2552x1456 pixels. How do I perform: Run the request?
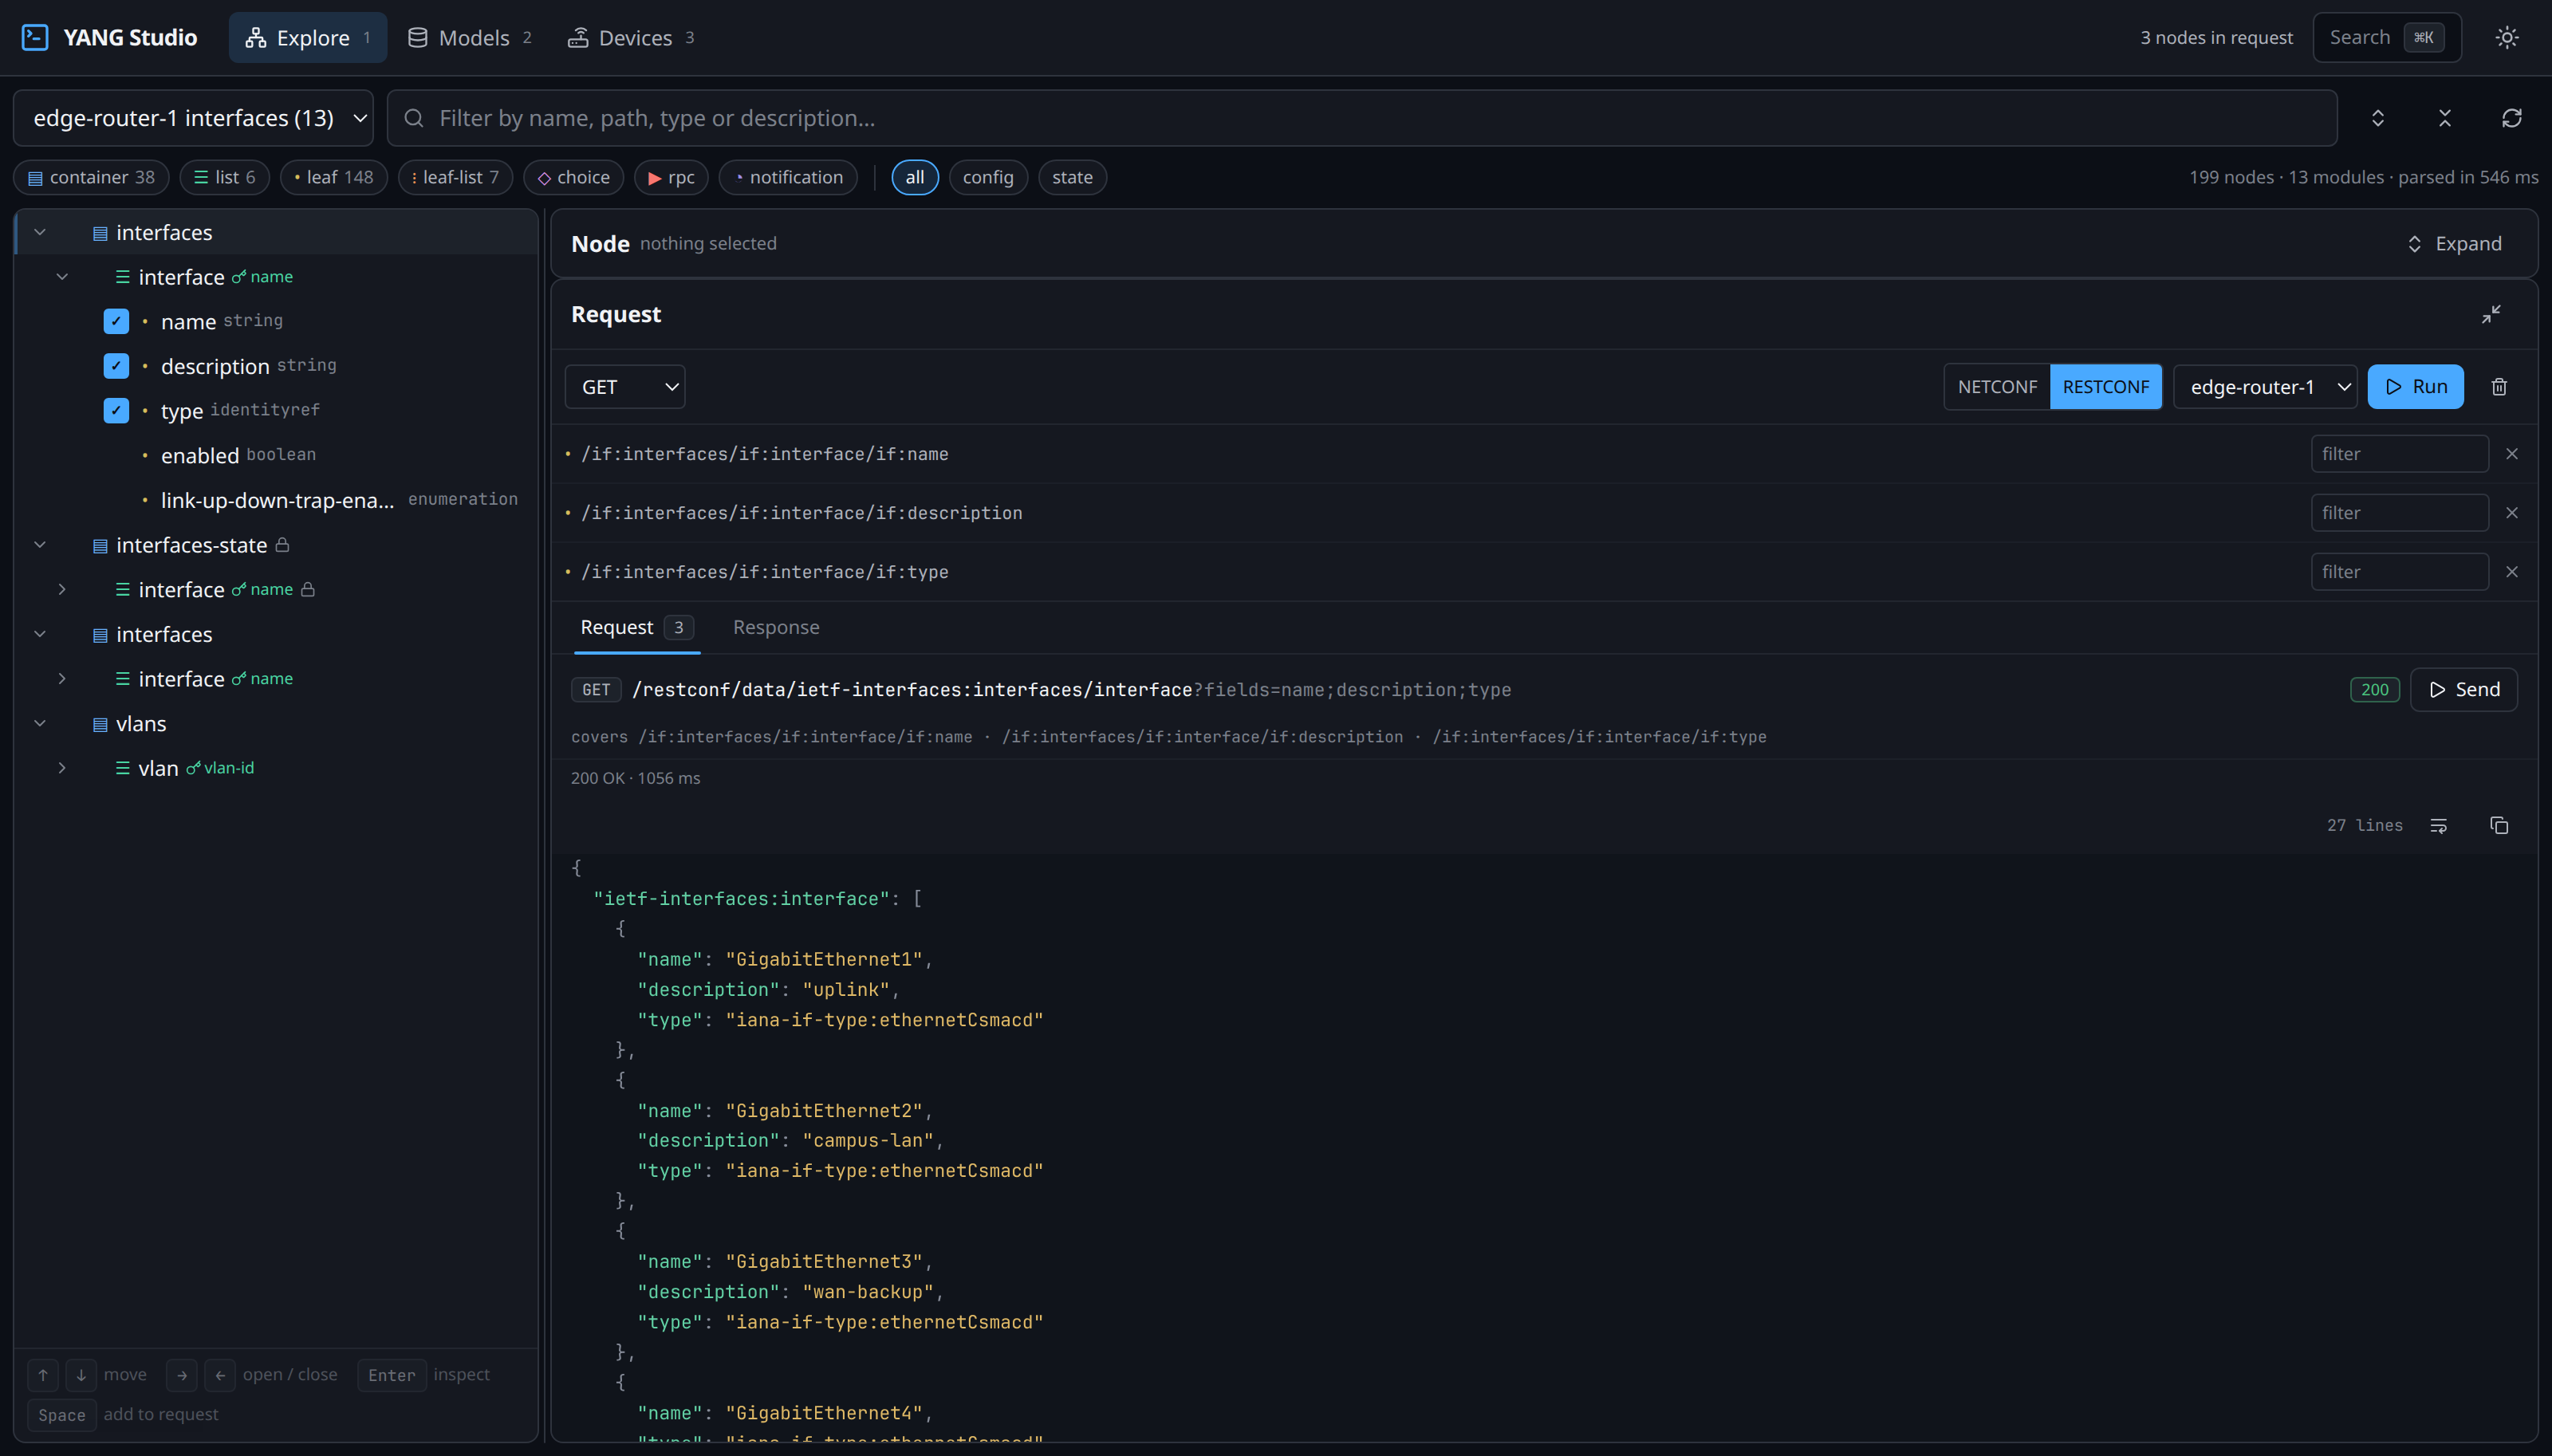pyautogui.click(x=2415, y=387)
